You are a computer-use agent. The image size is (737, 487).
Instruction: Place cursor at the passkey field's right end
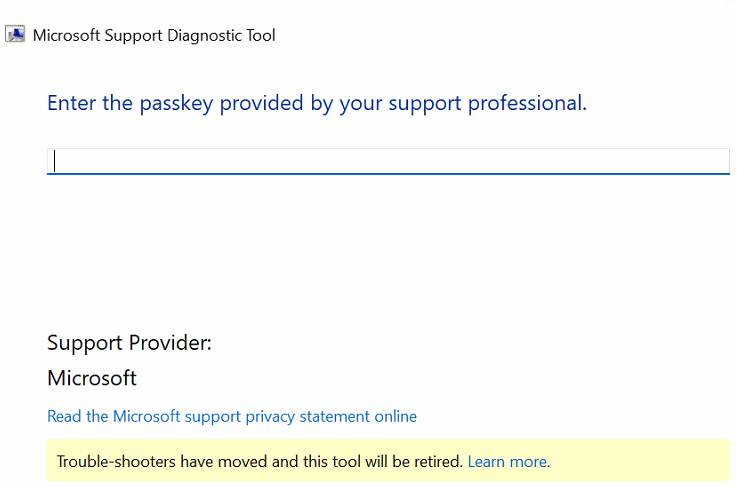720,161
